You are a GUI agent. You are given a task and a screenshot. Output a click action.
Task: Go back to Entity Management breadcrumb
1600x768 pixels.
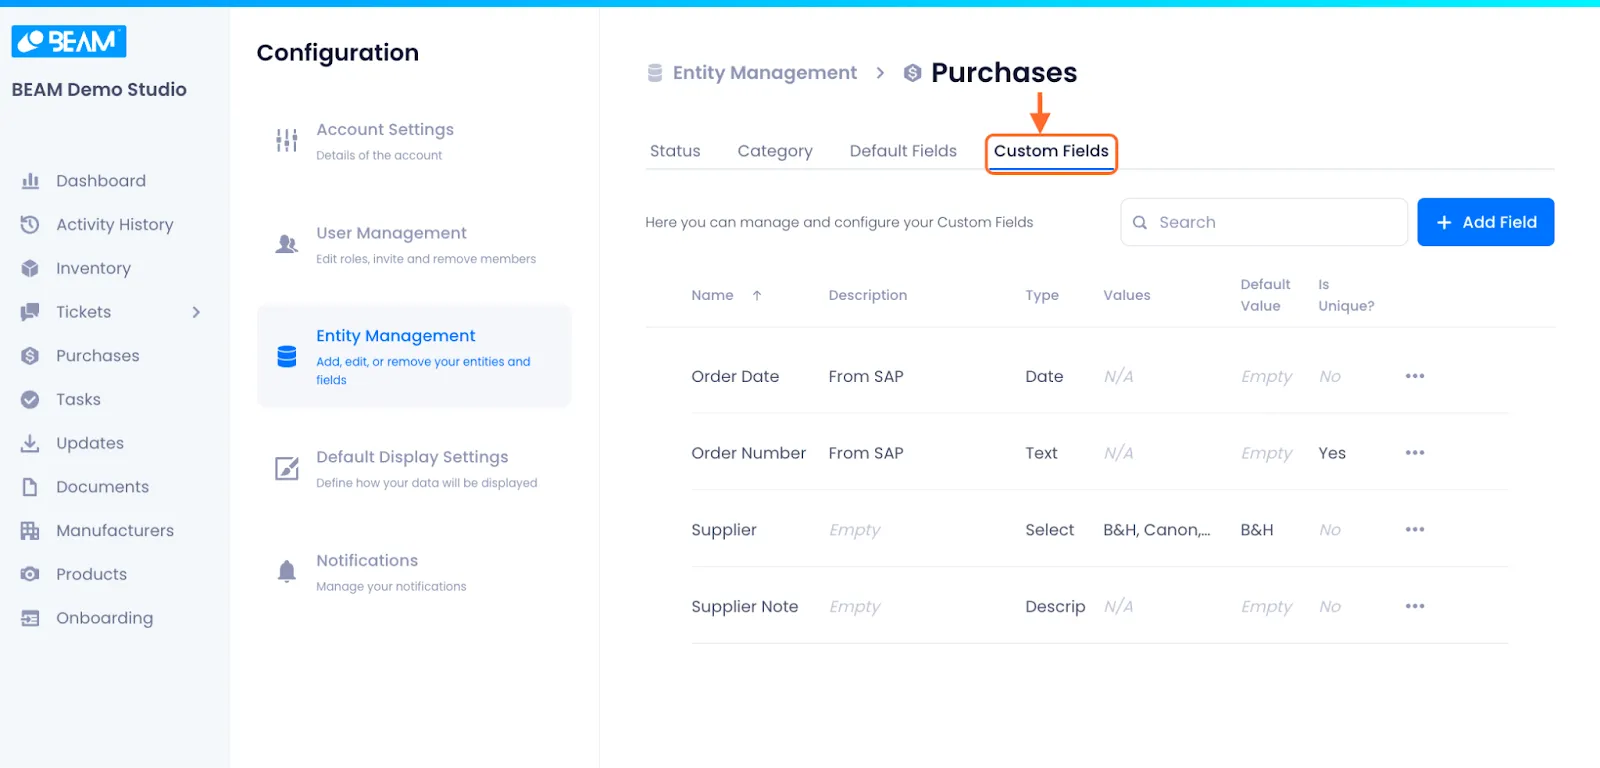click(765, 73)
